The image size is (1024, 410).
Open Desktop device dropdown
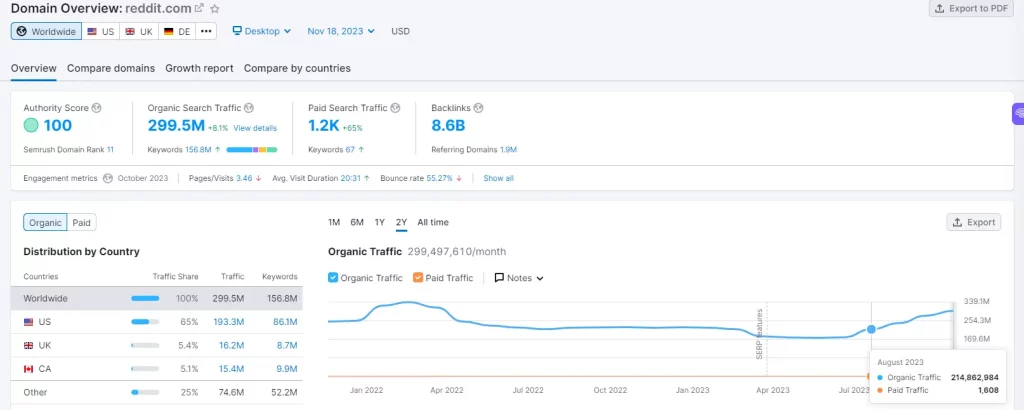click(262, 31)
